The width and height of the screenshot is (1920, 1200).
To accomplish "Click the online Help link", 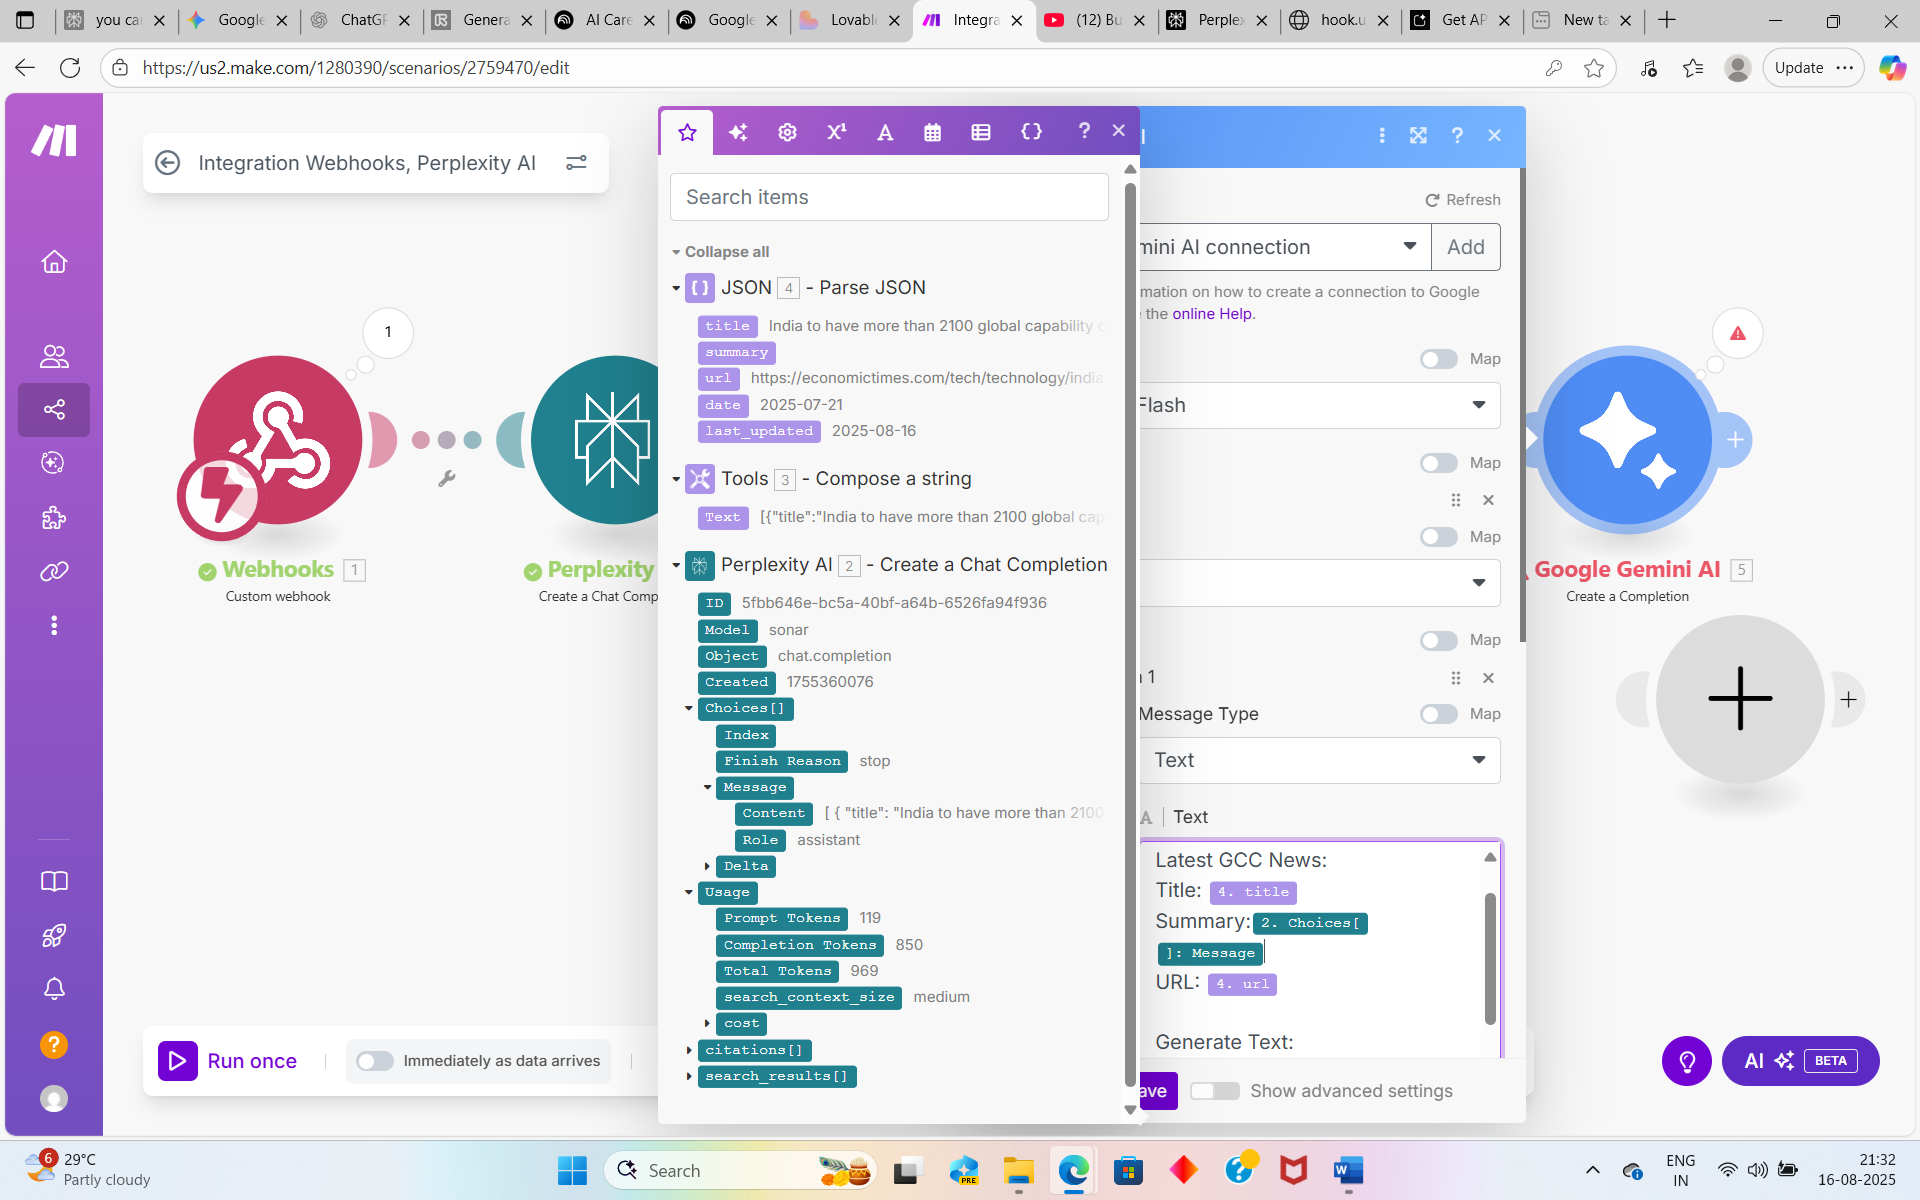I will coord(1211,314).
